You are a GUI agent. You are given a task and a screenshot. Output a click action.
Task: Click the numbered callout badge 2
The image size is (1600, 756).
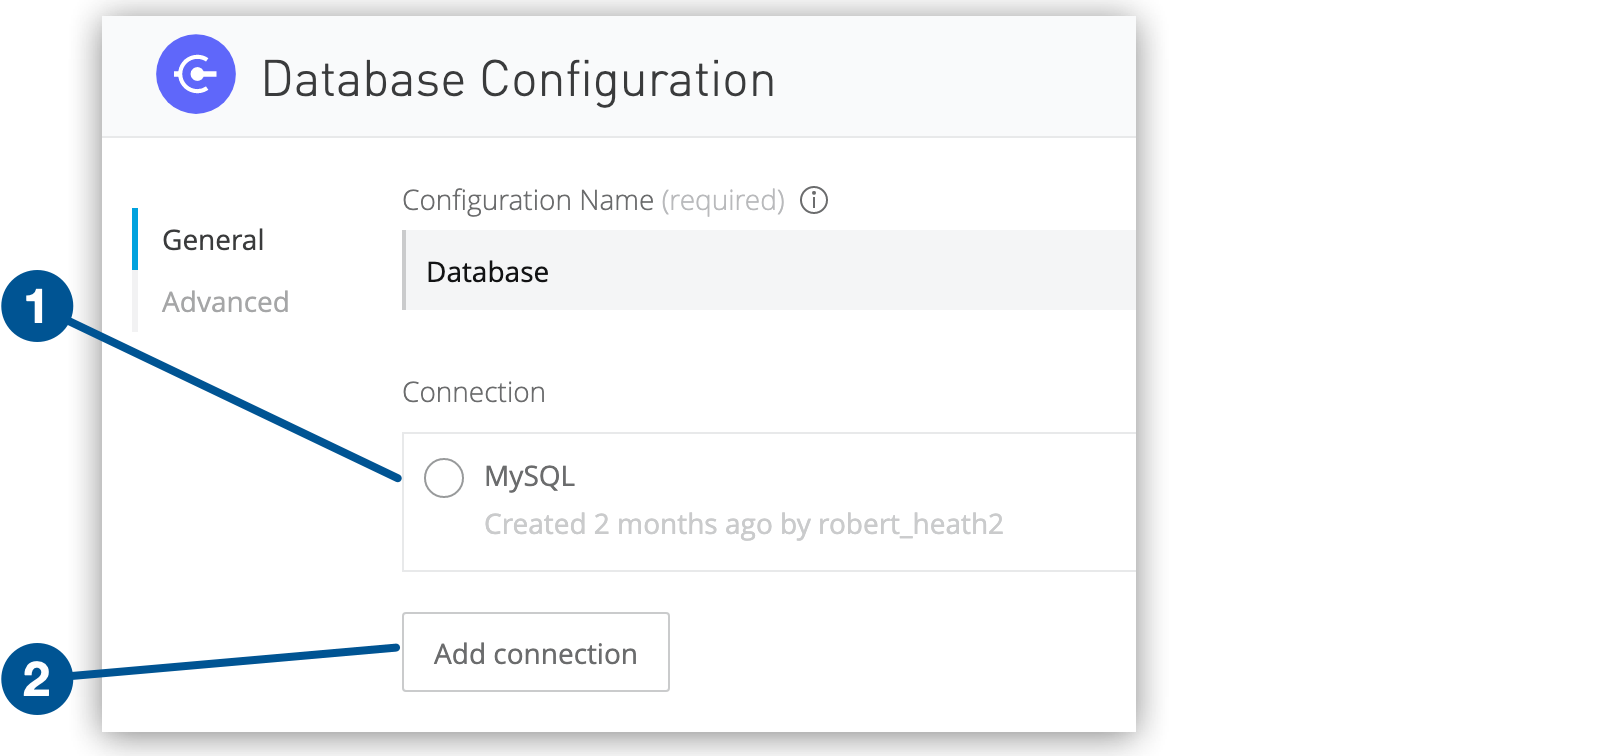pyautogui.click(x=37, y=679)
